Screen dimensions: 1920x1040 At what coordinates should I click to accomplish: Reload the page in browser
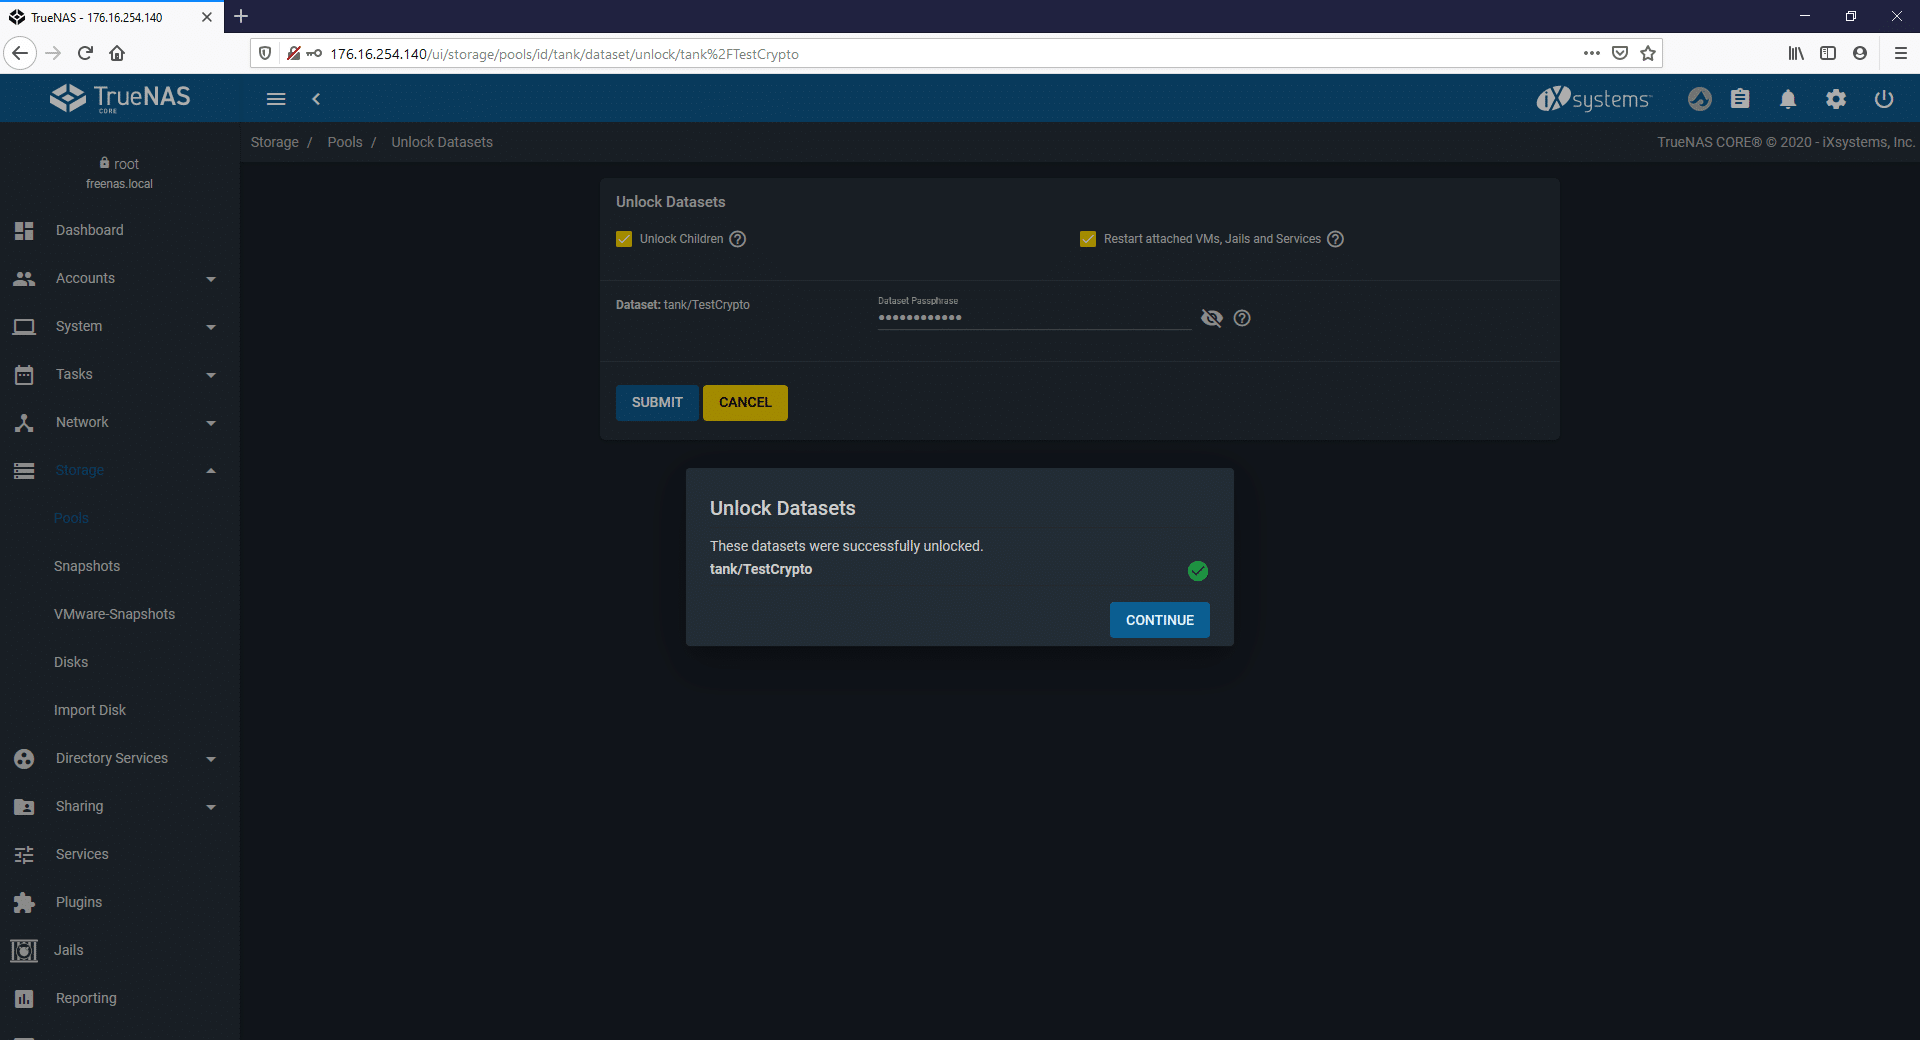click(85, 53)
